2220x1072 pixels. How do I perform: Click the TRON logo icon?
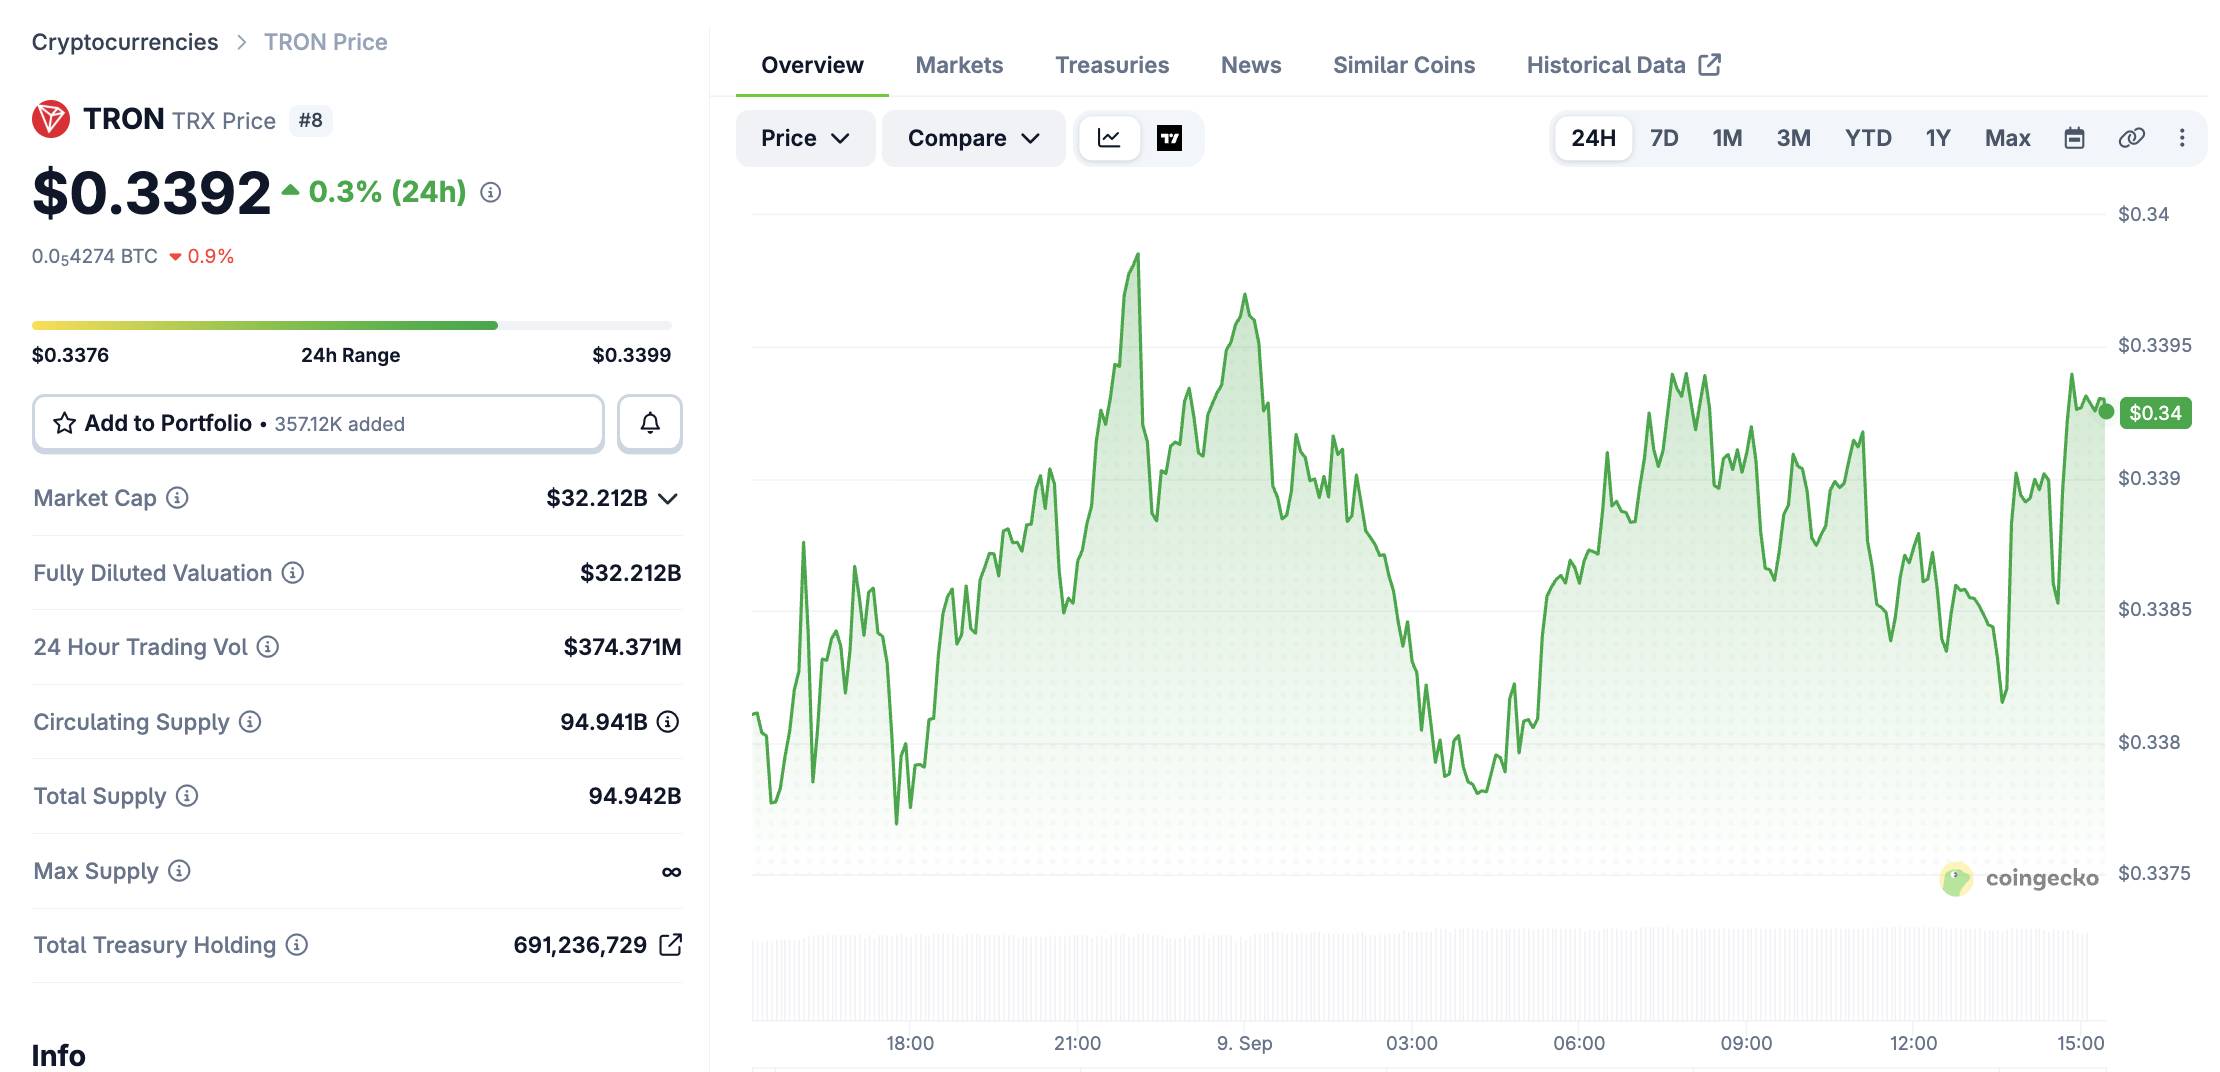pyautogui.click(x=51, y=119)
